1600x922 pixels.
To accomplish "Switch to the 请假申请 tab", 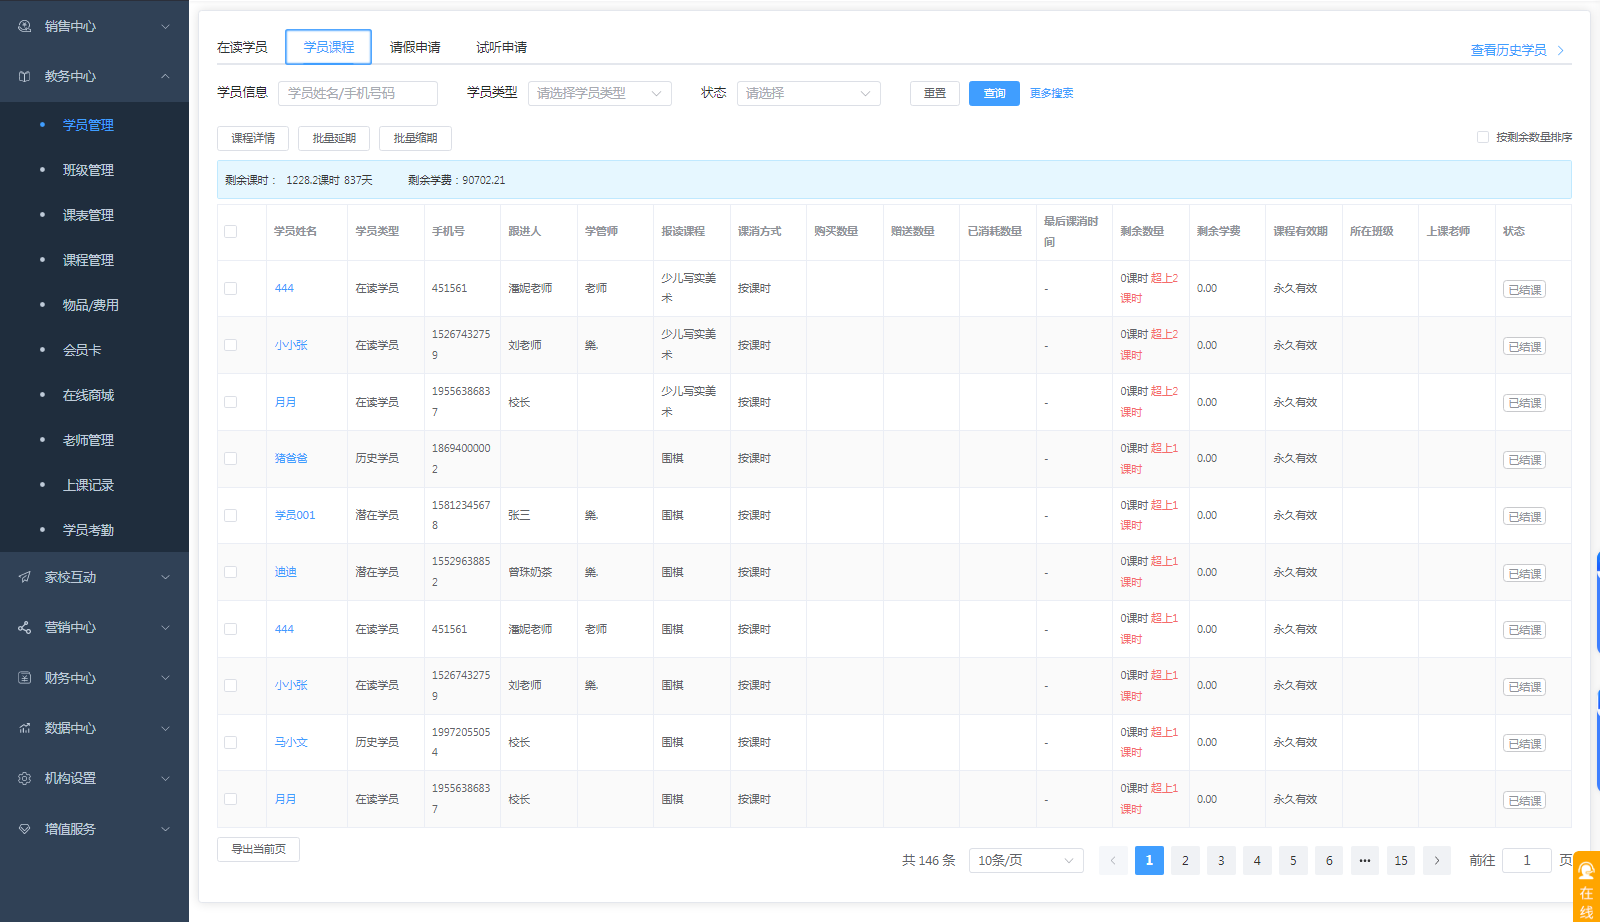I will pyautogui.click(x=415, y=47).
